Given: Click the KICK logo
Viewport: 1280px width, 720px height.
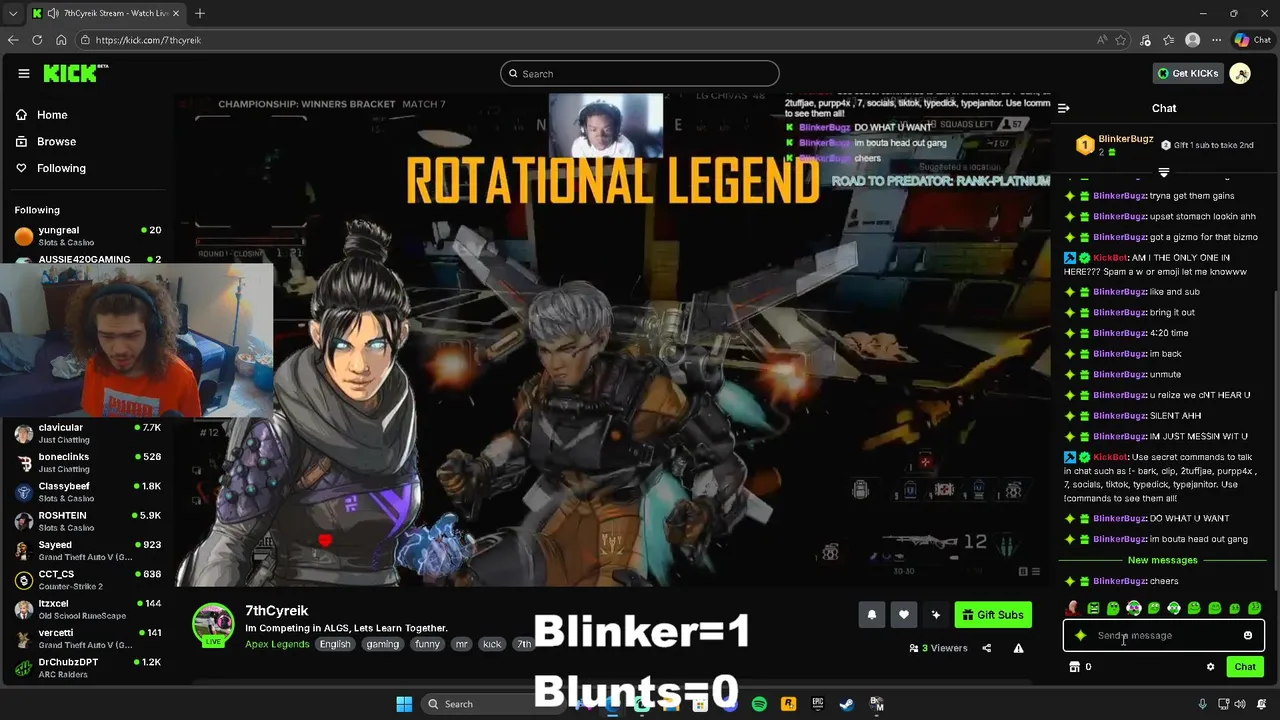Looking at the screenshot, I should [75, 73].
